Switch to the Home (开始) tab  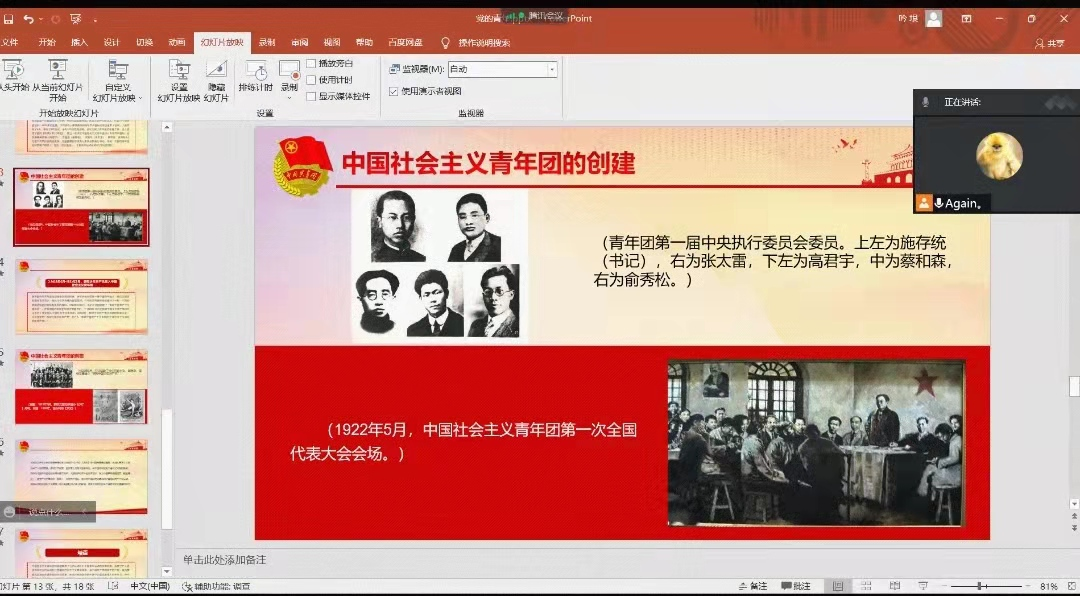coord(47,43)
